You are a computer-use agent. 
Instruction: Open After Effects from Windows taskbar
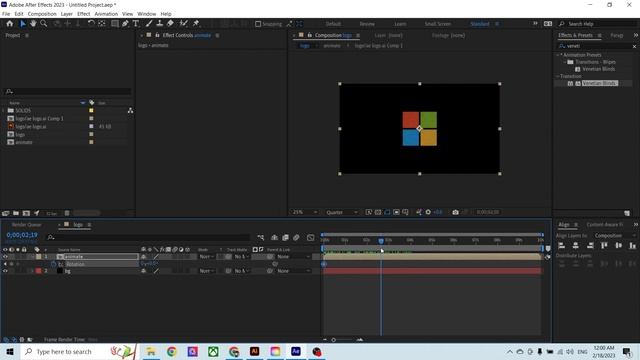point(296,351)
